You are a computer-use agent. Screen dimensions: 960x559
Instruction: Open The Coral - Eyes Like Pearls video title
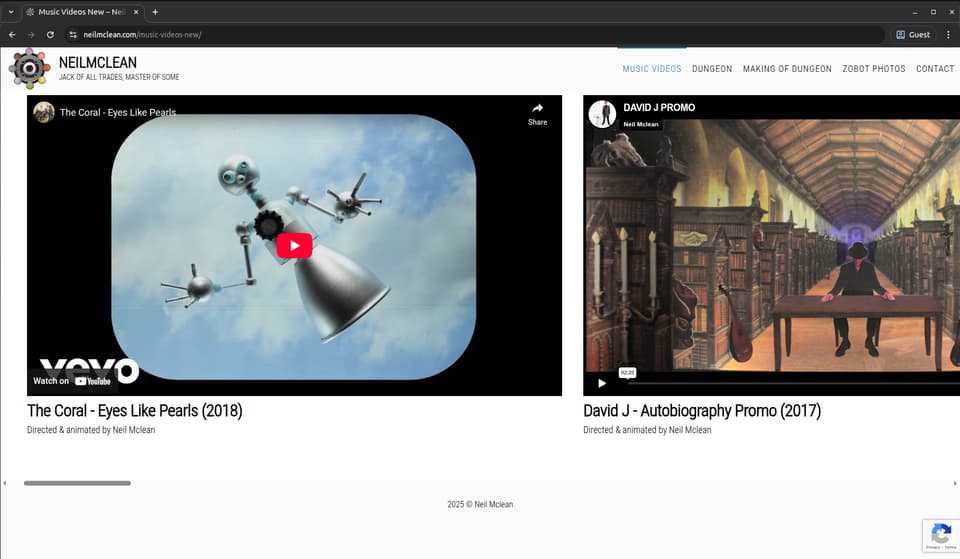pos(118,113)
